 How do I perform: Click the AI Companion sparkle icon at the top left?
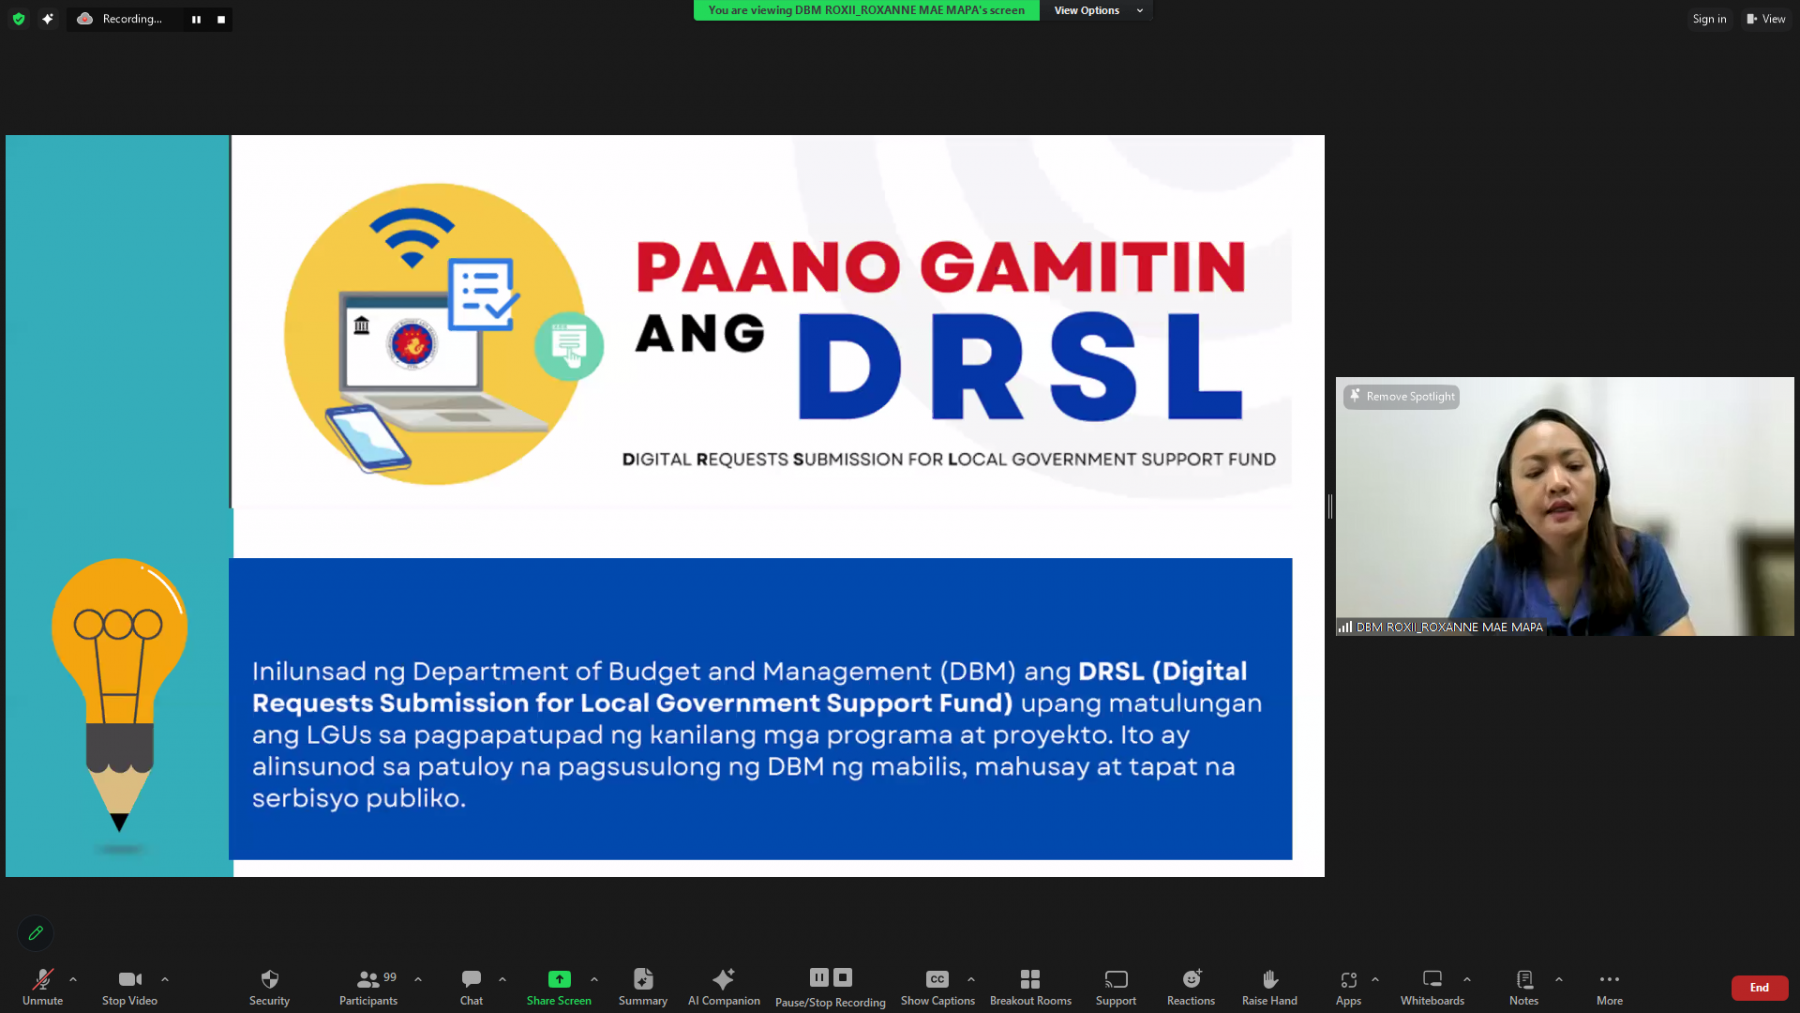click(x=47, y=18)
